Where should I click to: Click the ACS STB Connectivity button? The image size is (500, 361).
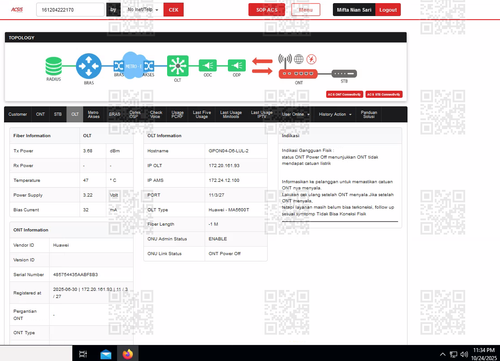pyautogui.click(x=384, y=94)
